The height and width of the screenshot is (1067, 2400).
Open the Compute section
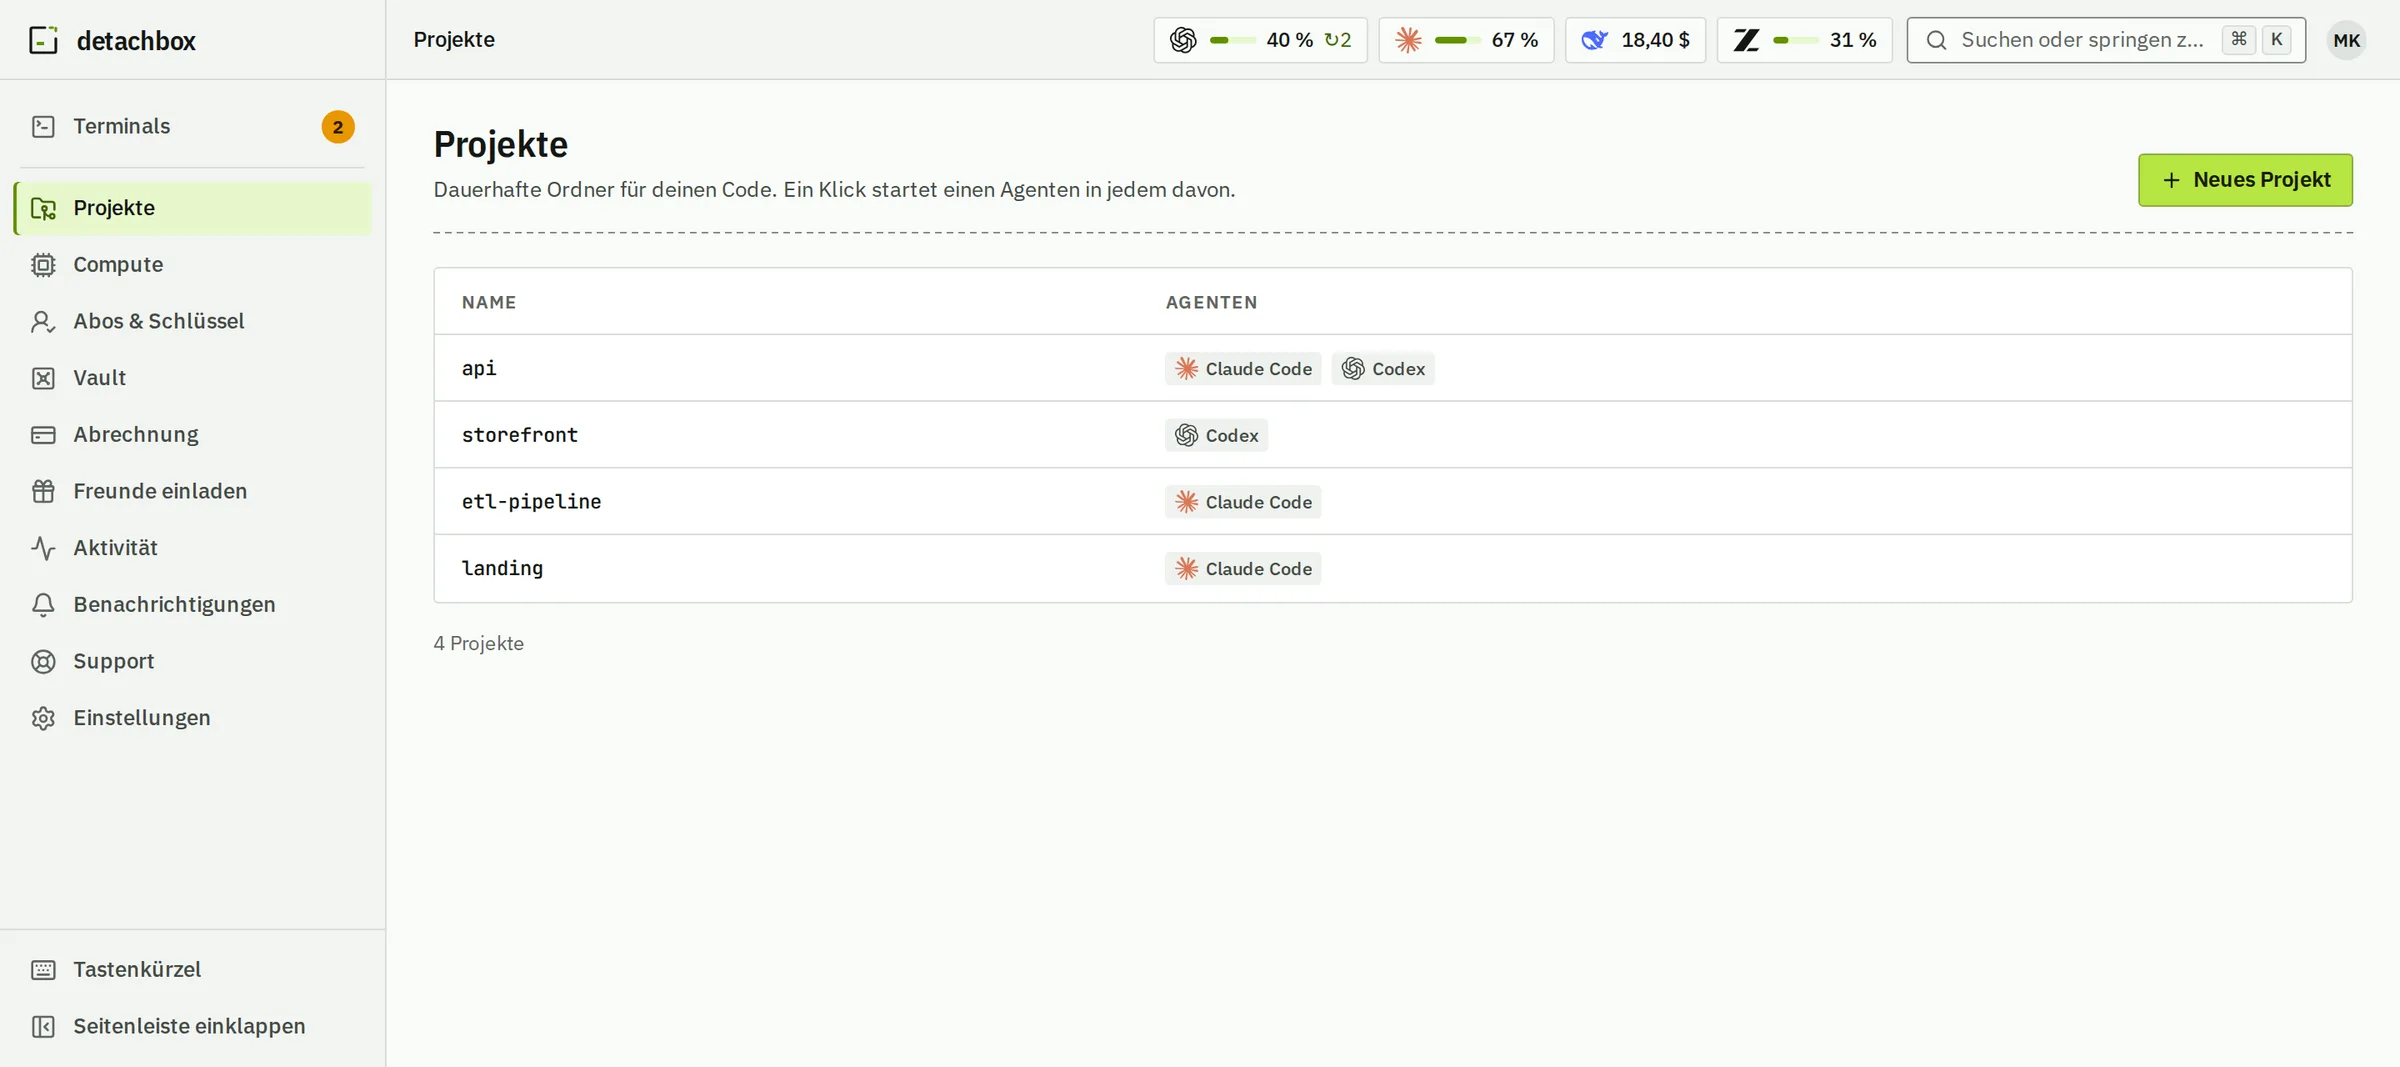tap(192, 265)
